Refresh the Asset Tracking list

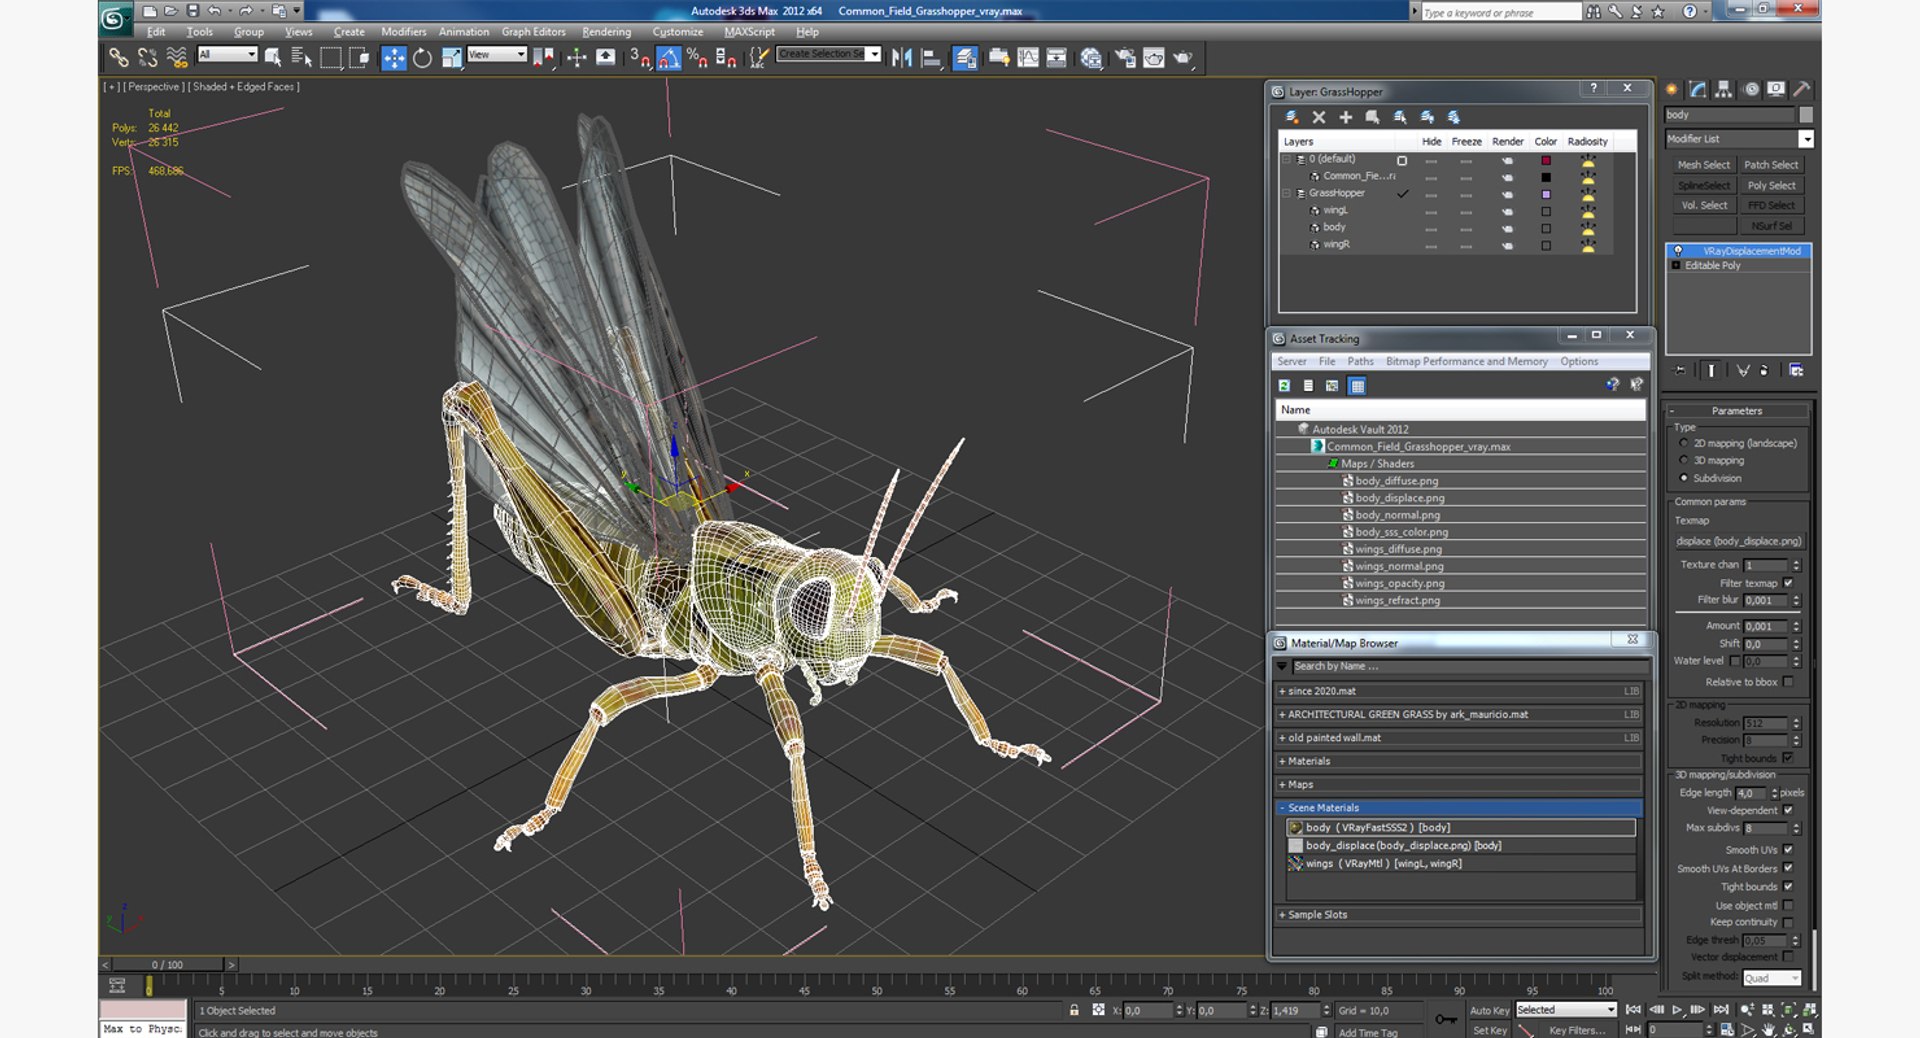[1285, 385]
